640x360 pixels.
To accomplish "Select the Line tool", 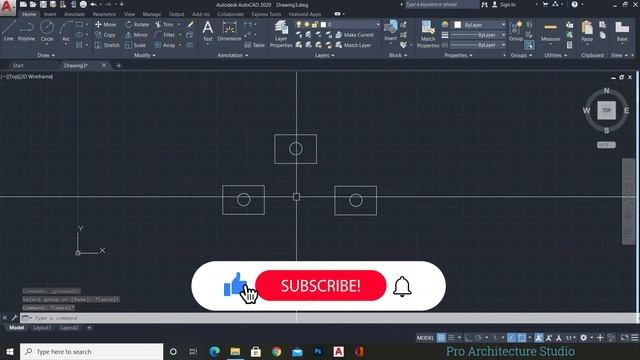I will point(9,31).
